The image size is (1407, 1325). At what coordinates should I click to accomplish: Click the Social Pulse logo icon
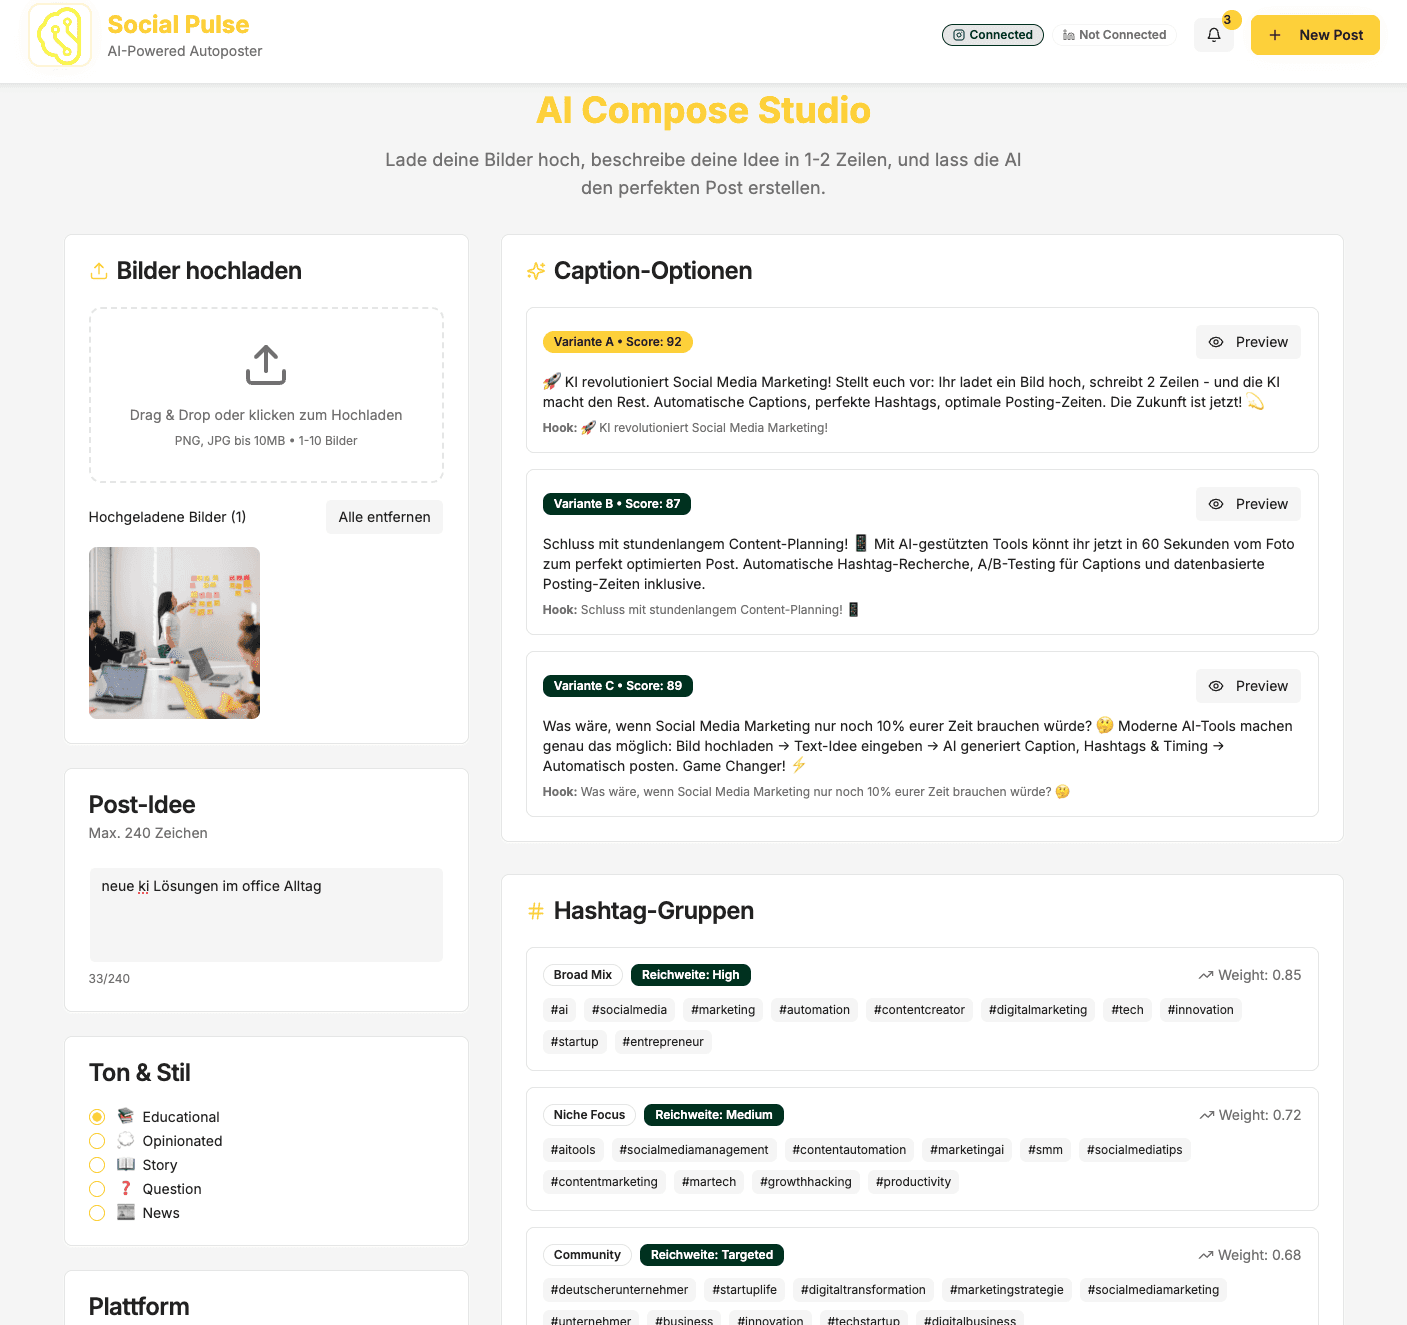60,35
